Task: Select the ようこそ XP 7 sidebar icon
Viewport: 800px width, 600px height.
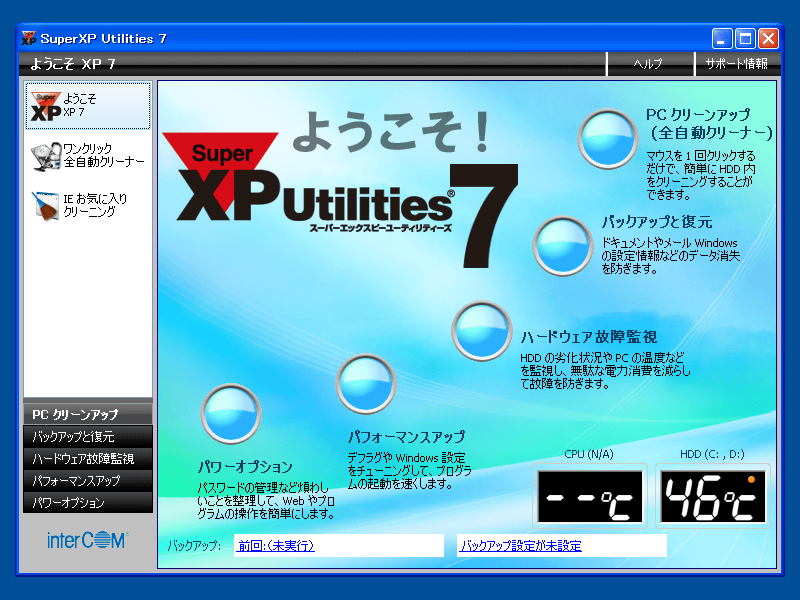Action: tap(46, 106)
